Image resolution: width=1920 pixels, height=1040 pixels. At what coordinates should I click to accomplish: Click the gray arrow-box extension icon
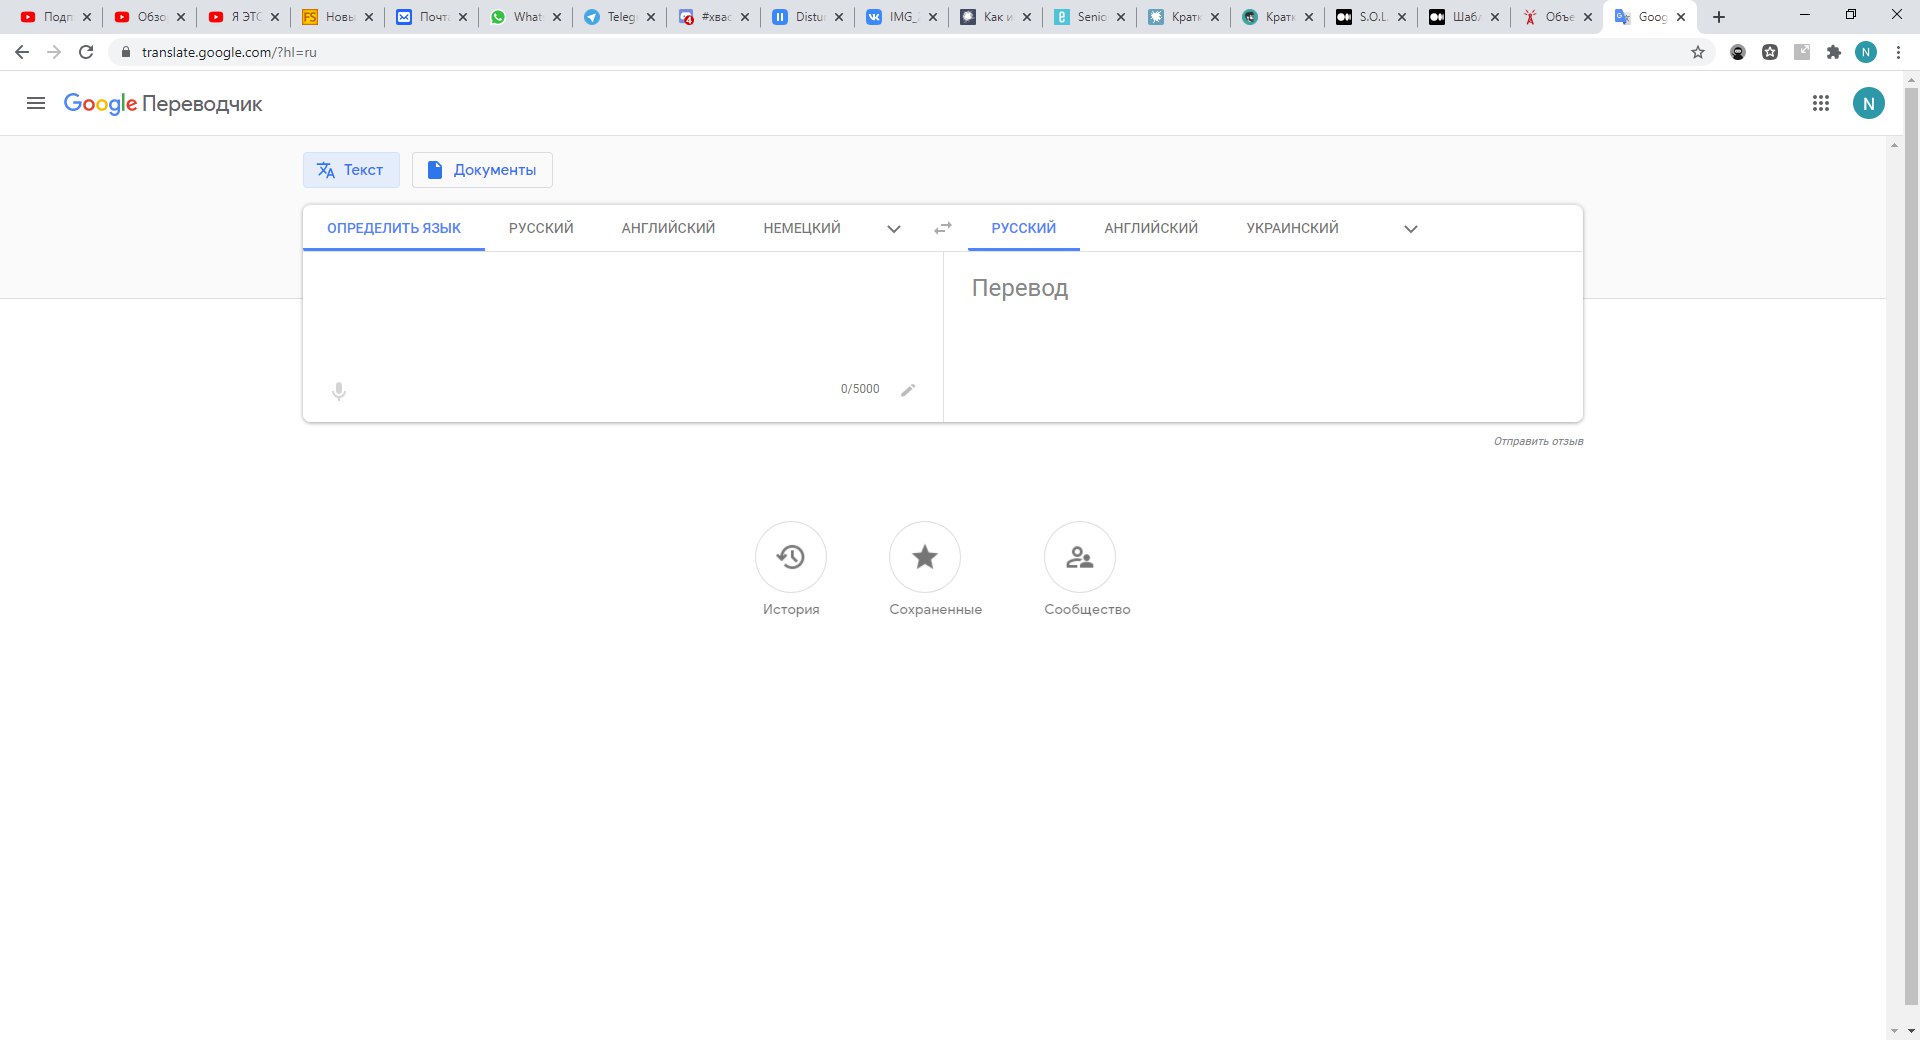tap(1802, 52)
